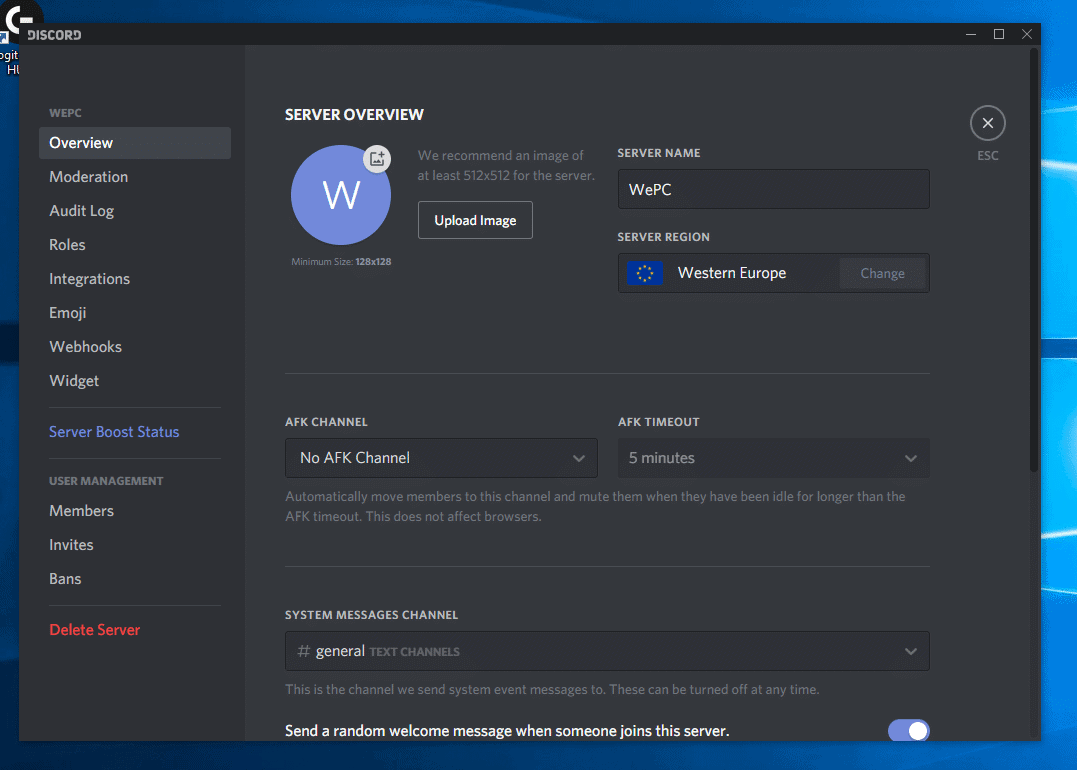Close the Discord window
The height and width of the screenshot is (770, 1077).
click(1027, 34)
